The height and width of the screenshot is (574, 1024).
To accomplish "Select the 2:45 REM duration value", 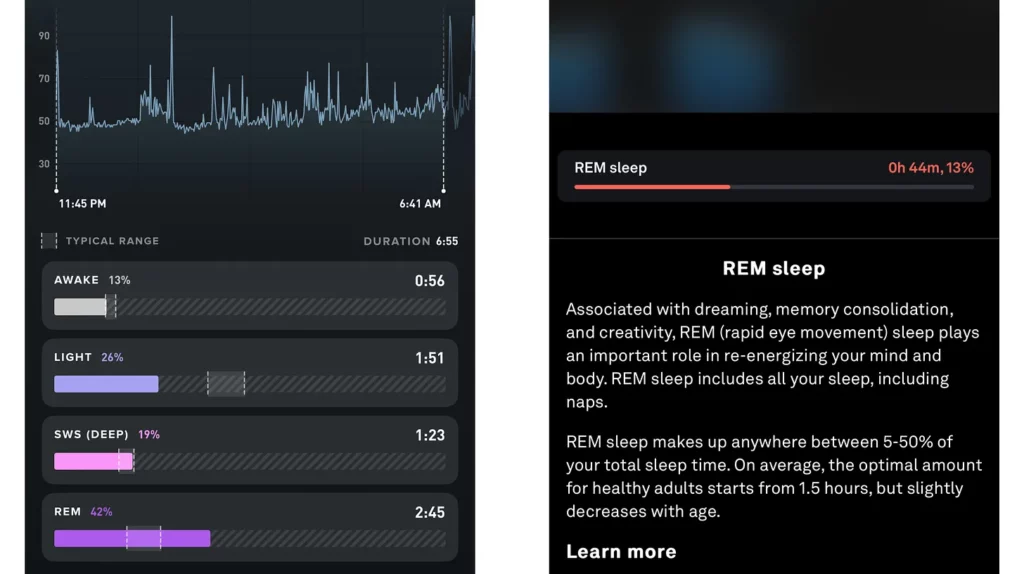I will coord(429,512).
